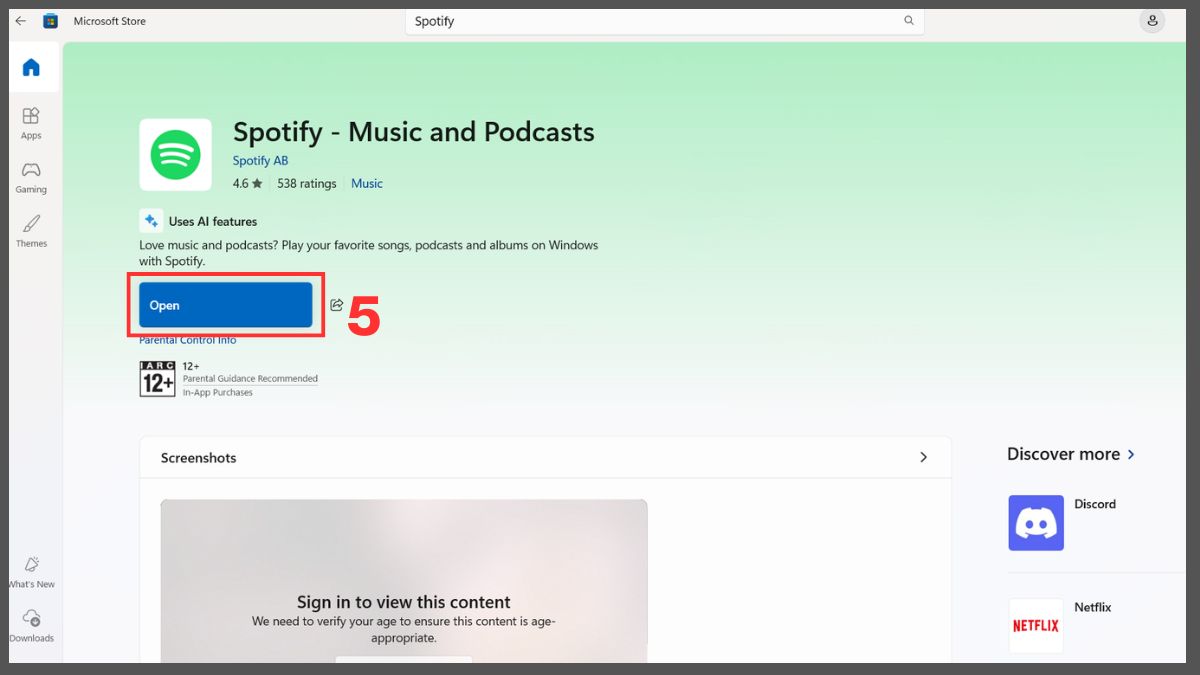Open the Discord app name in Discover more
The height and width of the screenshot is (675, 1200).
1095,504
